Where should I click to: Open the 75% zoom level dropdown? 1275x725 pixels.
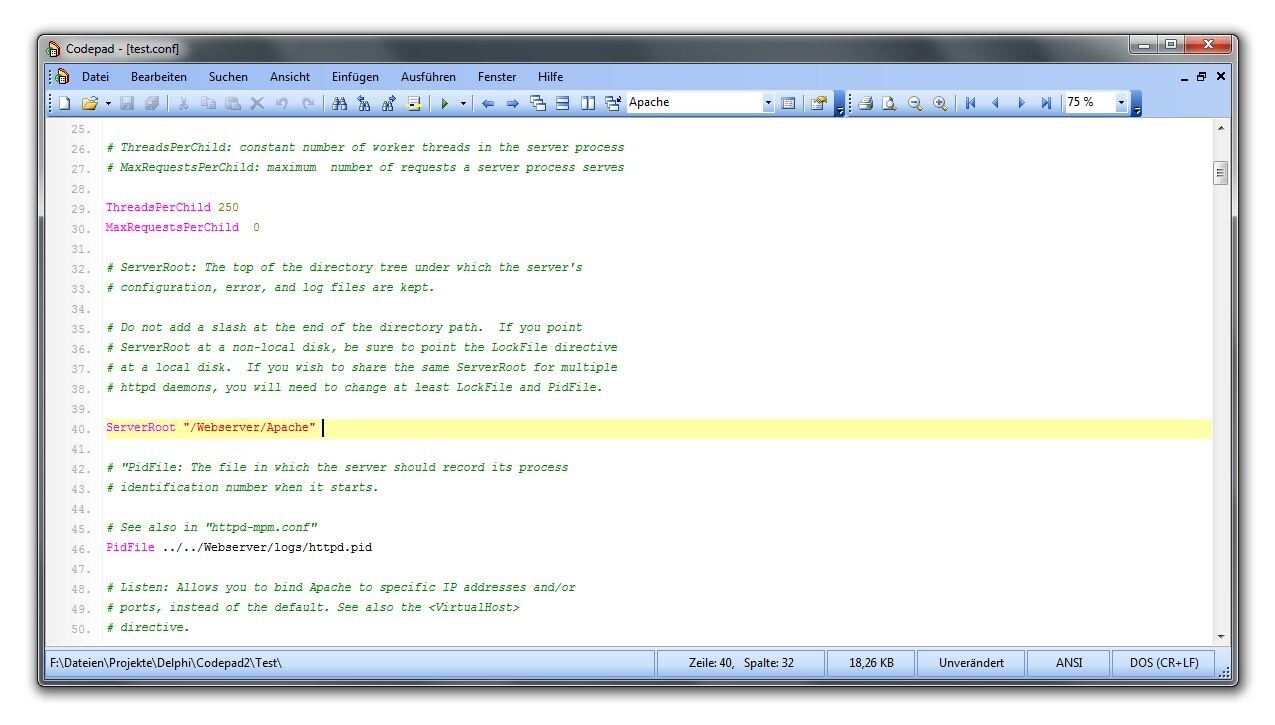1121,102
